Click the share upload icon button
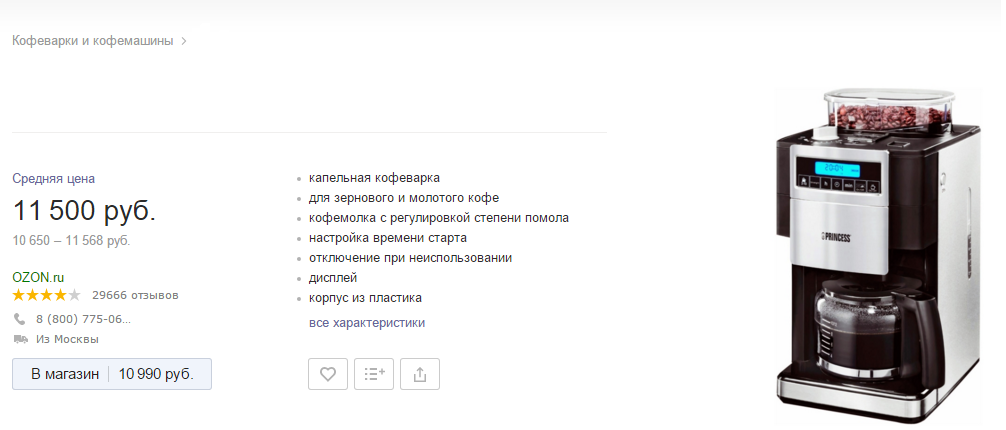Image resolution: width=1006 pixels, height=430 pixels. coord(420,374)
